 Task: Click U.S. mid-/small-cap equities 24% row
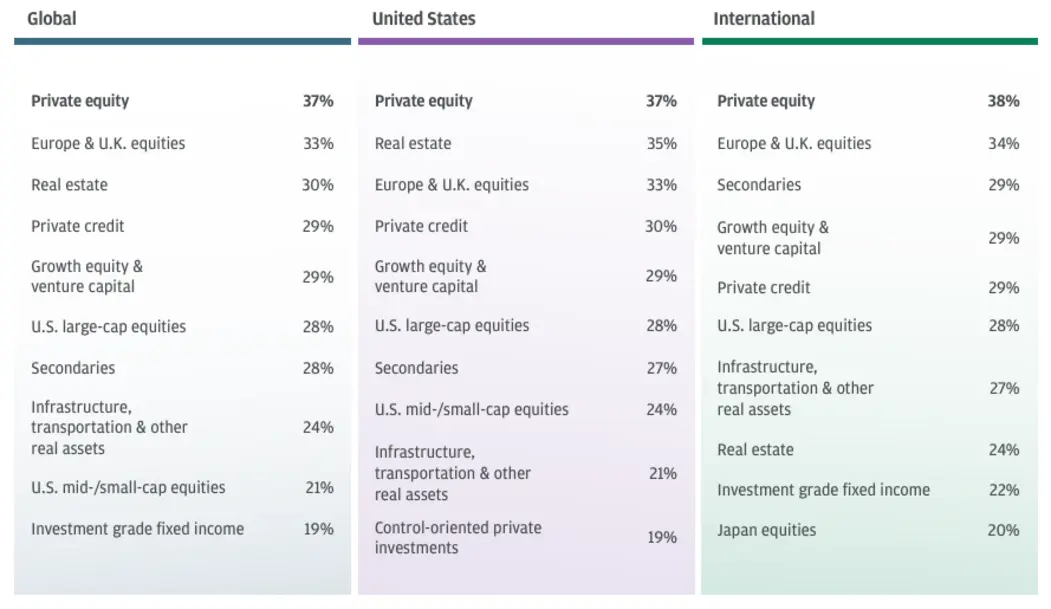click(x=526, y=409)
